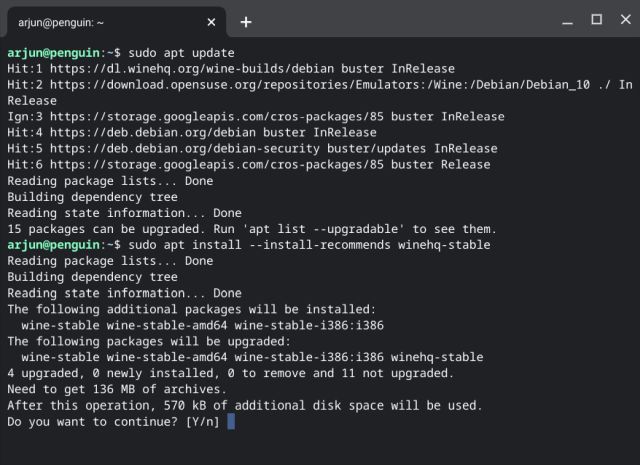
Task: Click the cursor after the [Y/n] prompt
Action: 231,422
